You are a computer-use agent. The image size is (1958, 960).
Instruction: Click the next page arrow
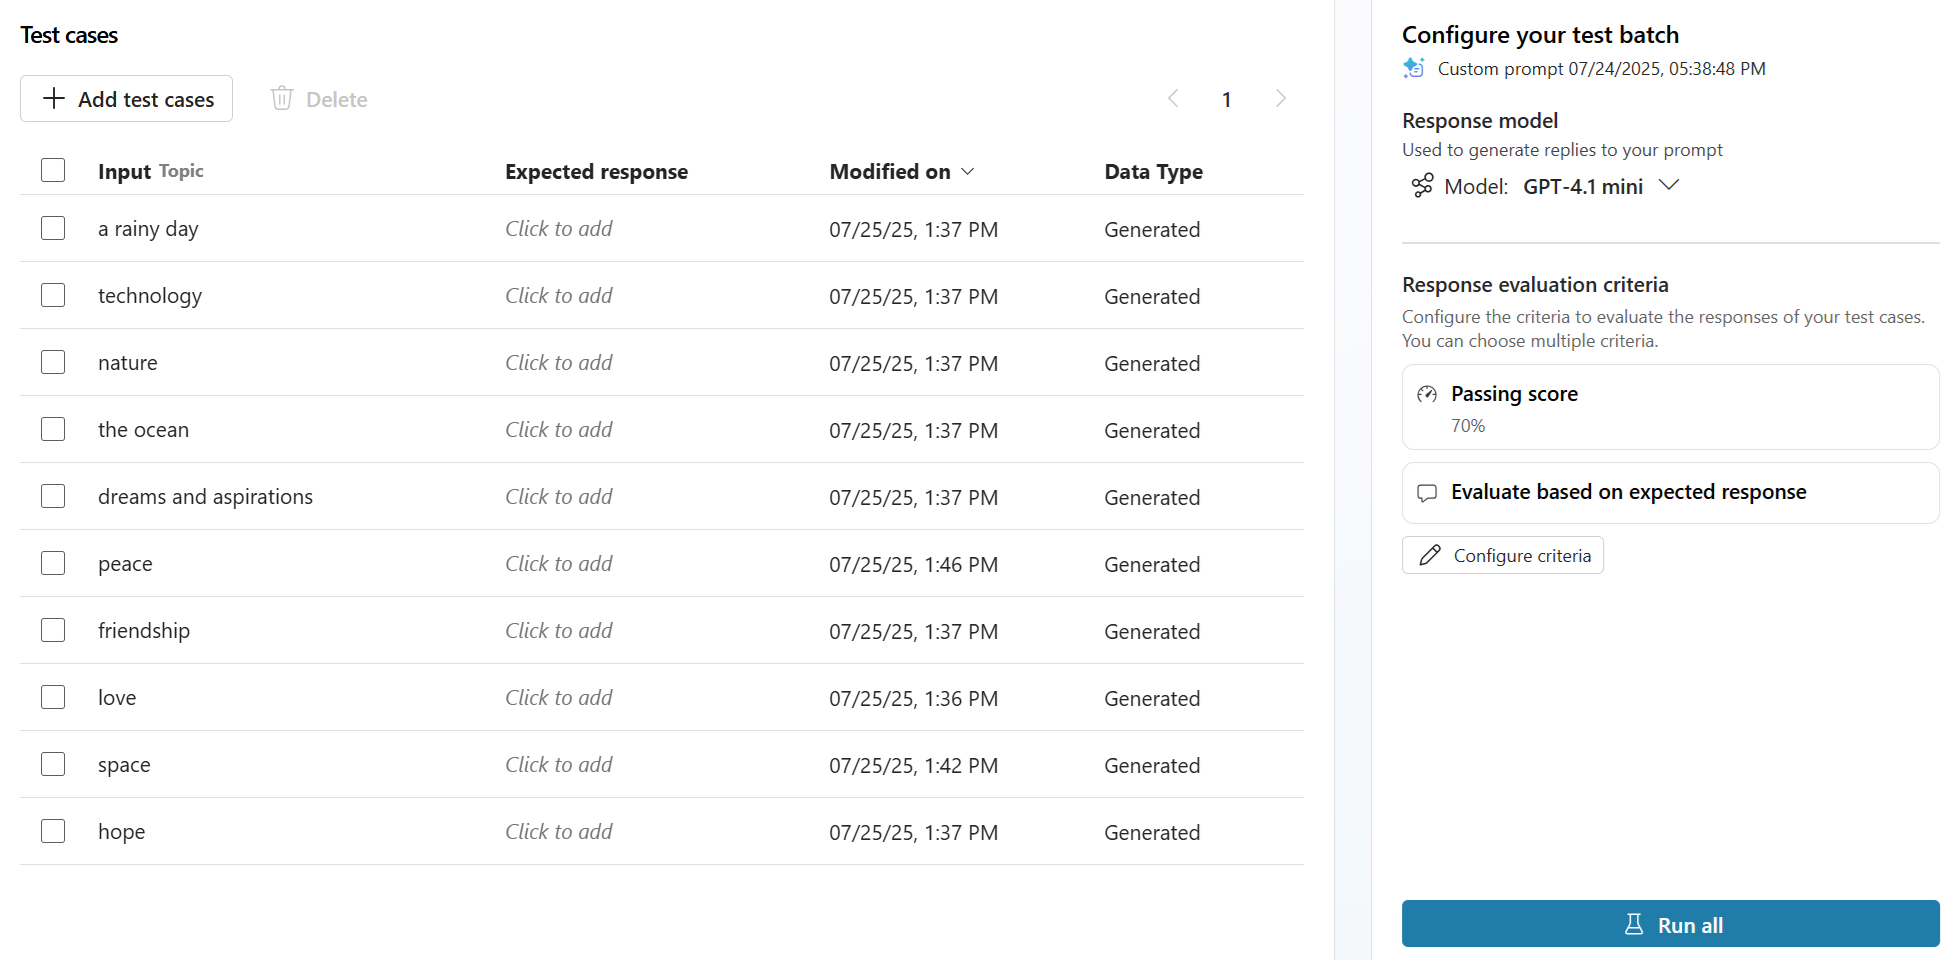click(x=1281, y=98)
